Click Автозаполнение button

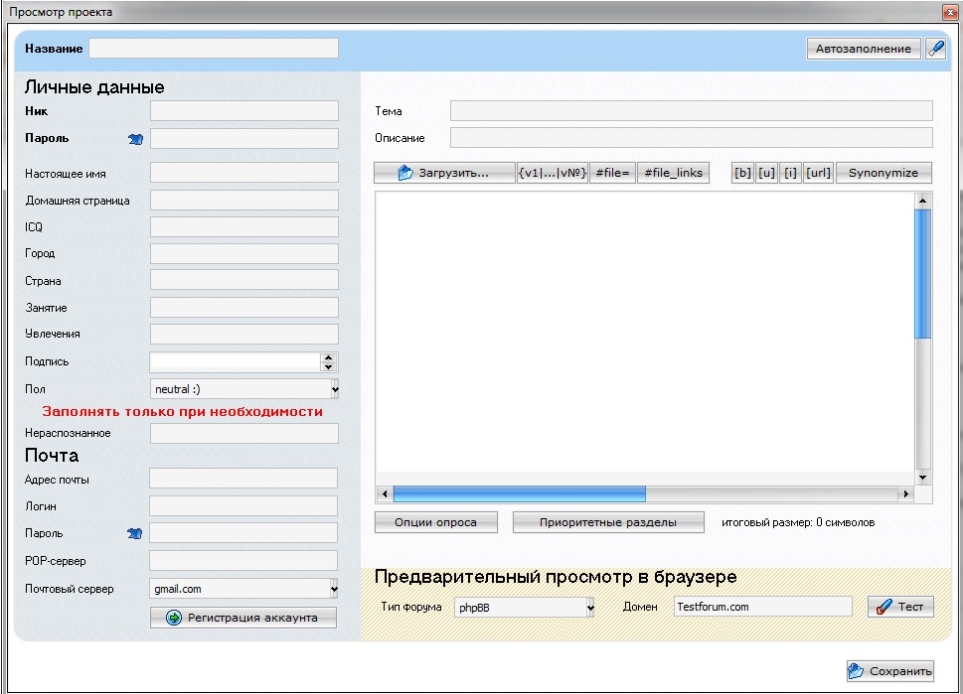click(x=864, y=49)
